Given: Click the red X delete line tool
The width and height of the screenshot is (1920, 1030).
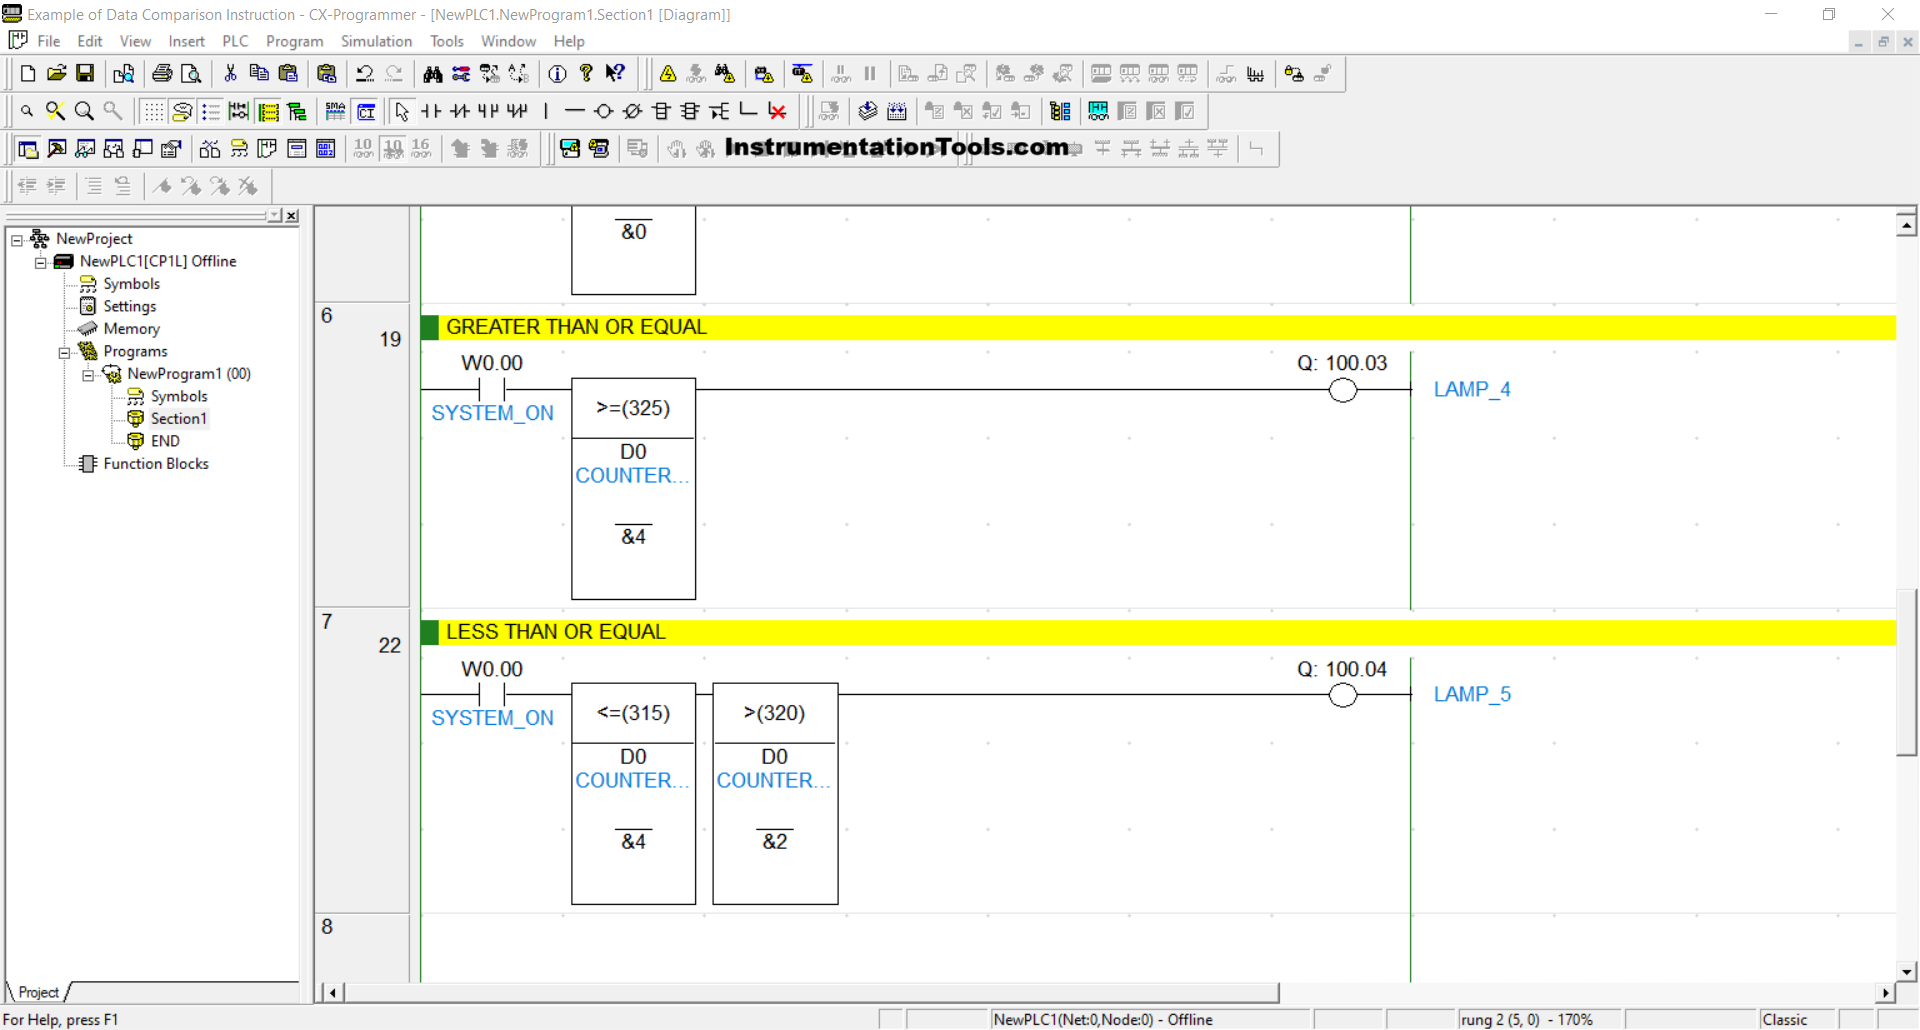Looking at the screenshot, I should click(777, 111).
